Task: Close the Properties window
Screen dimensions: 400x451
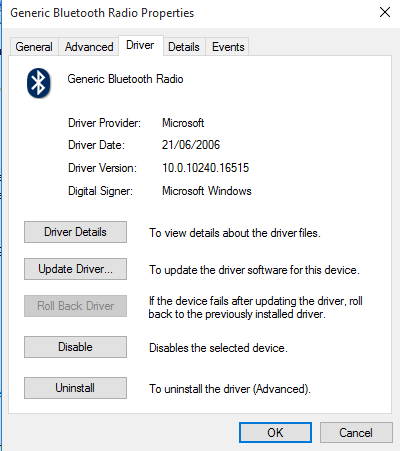Action: tap(385, 12)
